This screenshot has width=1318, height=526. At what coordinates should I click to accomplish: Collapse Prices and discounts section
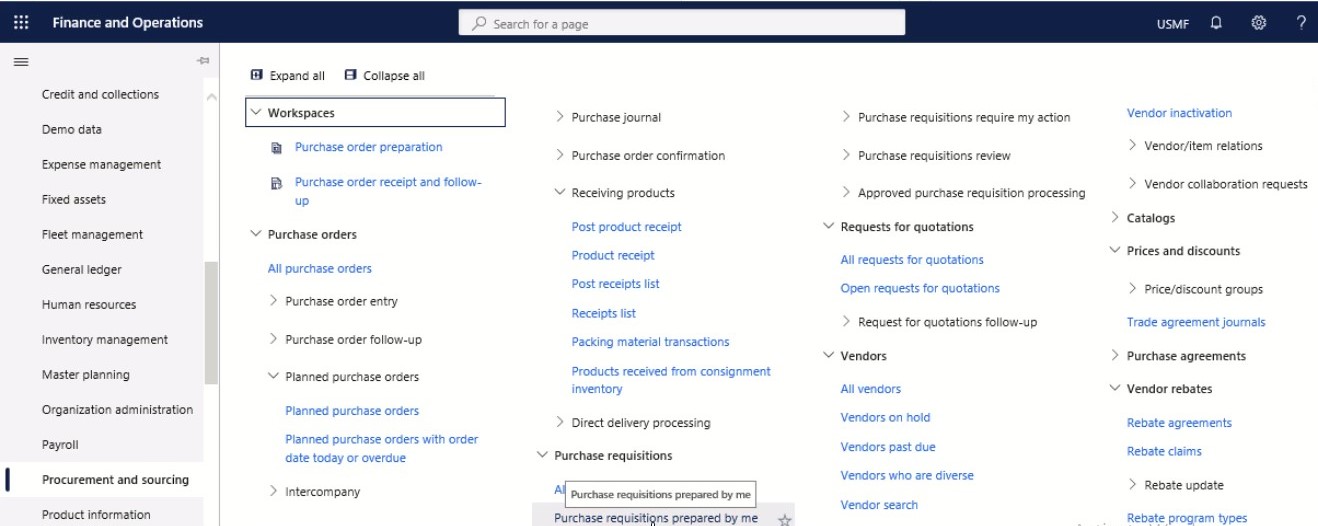[x=1116, y=250]
